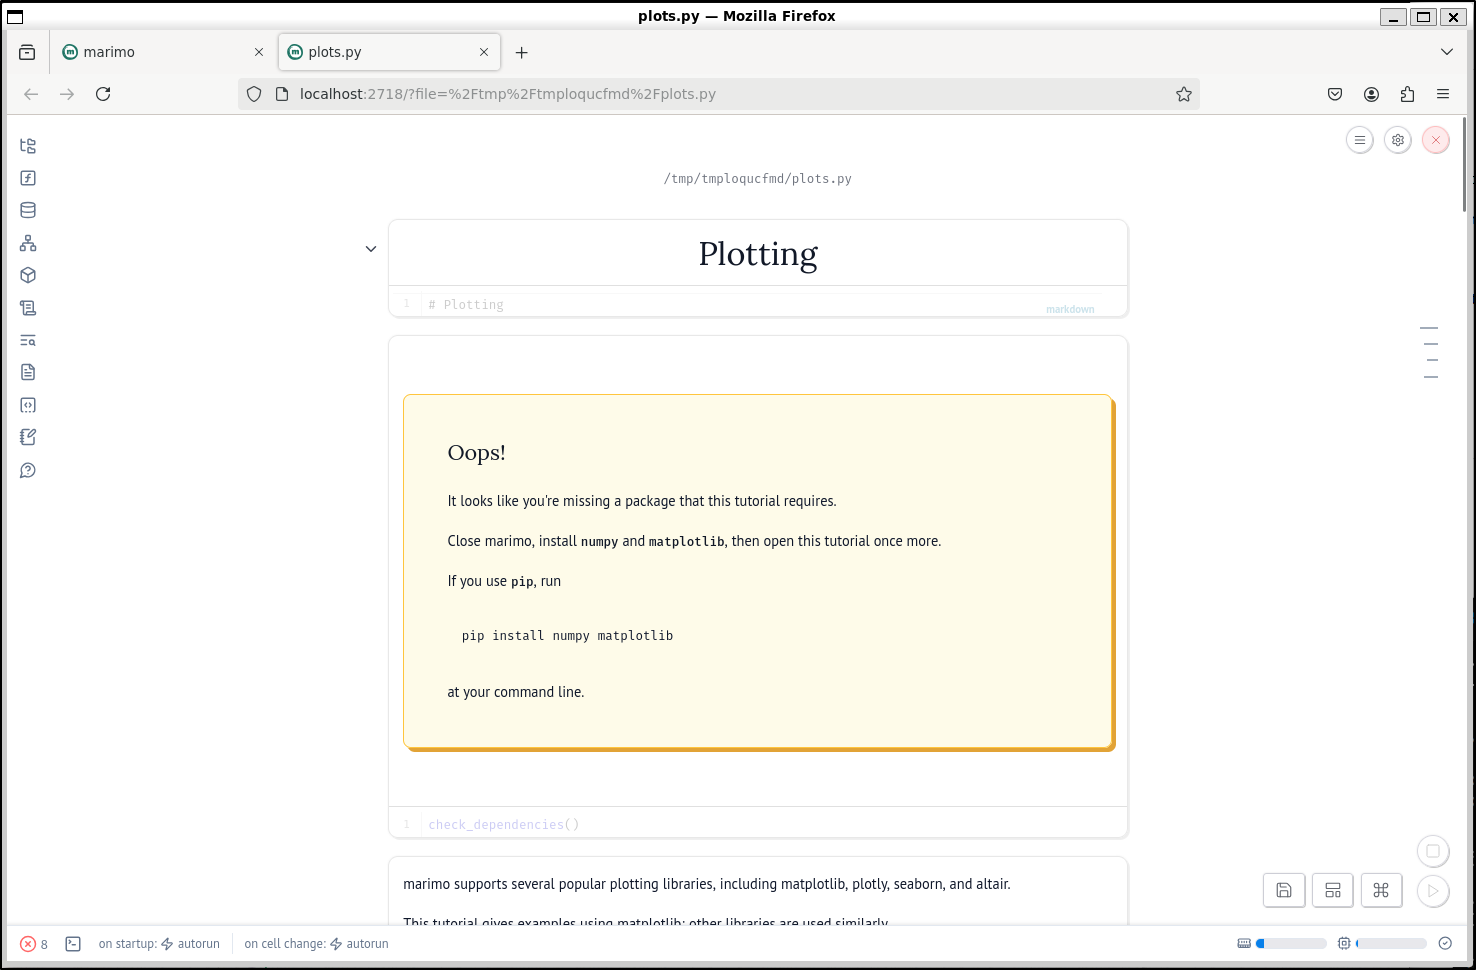
Task: Toggle app view layout button
Action: (1333, 890)
